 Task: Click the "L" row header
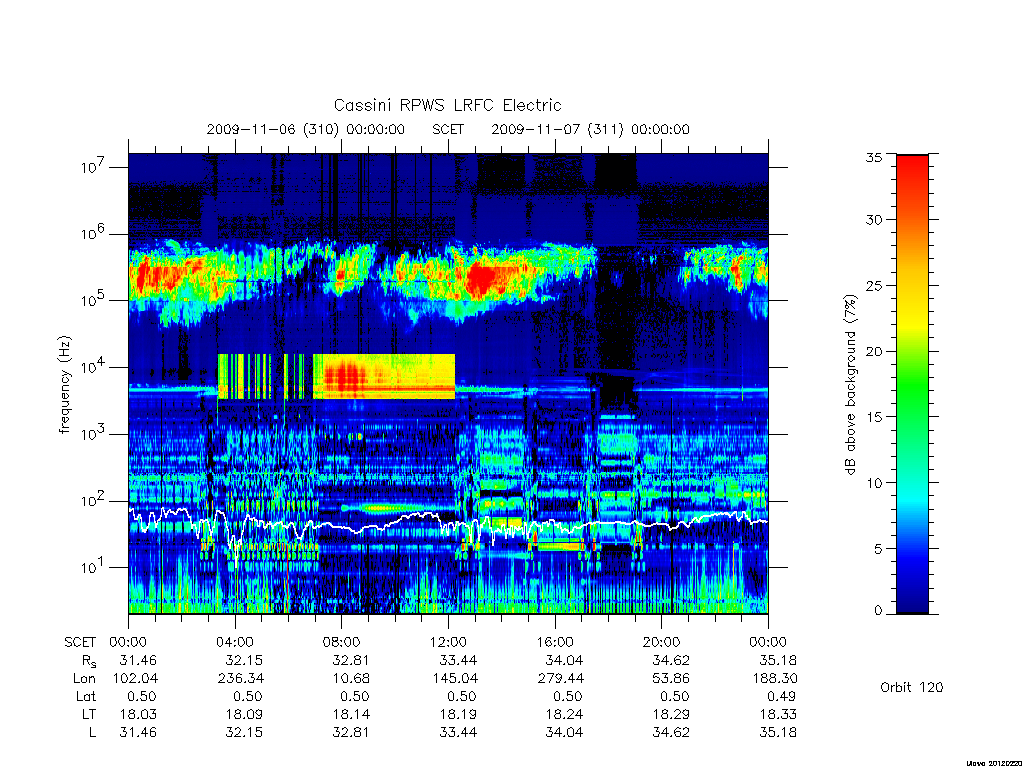(x=92, y=732)
